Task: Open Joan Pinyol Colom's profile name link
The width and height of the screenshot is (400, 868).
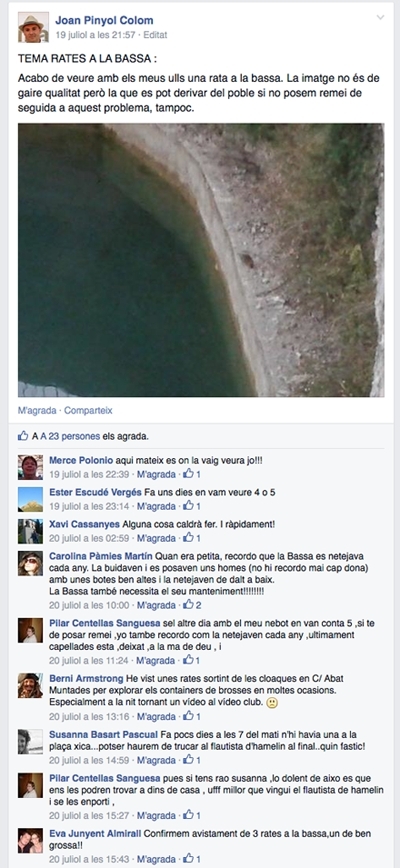Action: pos(104,20)
